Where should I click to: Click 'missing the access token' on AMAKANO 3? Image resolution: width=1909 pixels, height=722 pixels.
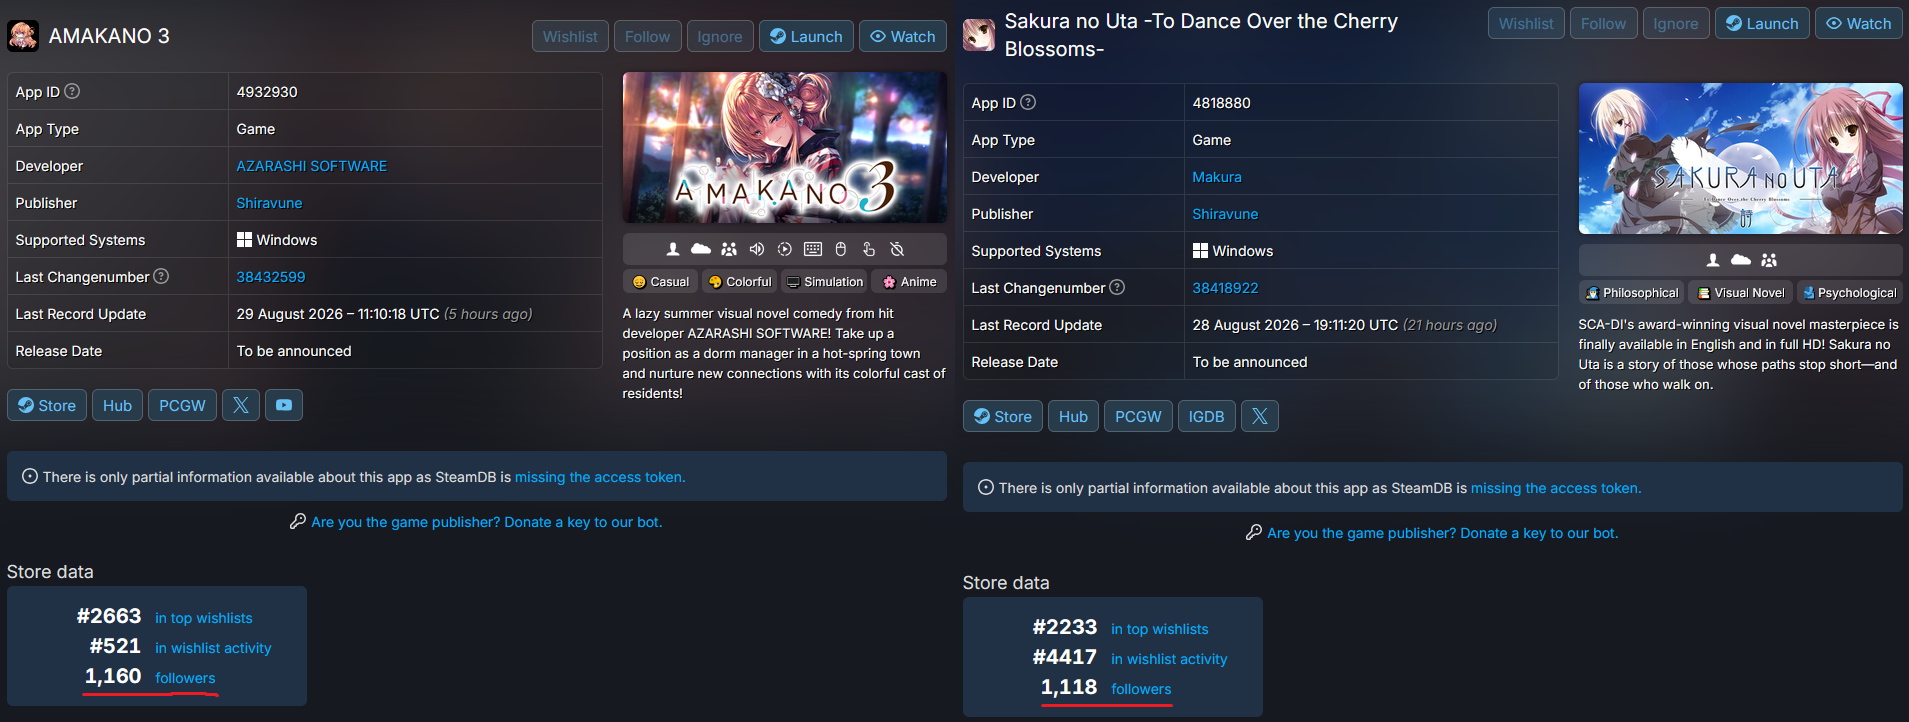[600, 477]
